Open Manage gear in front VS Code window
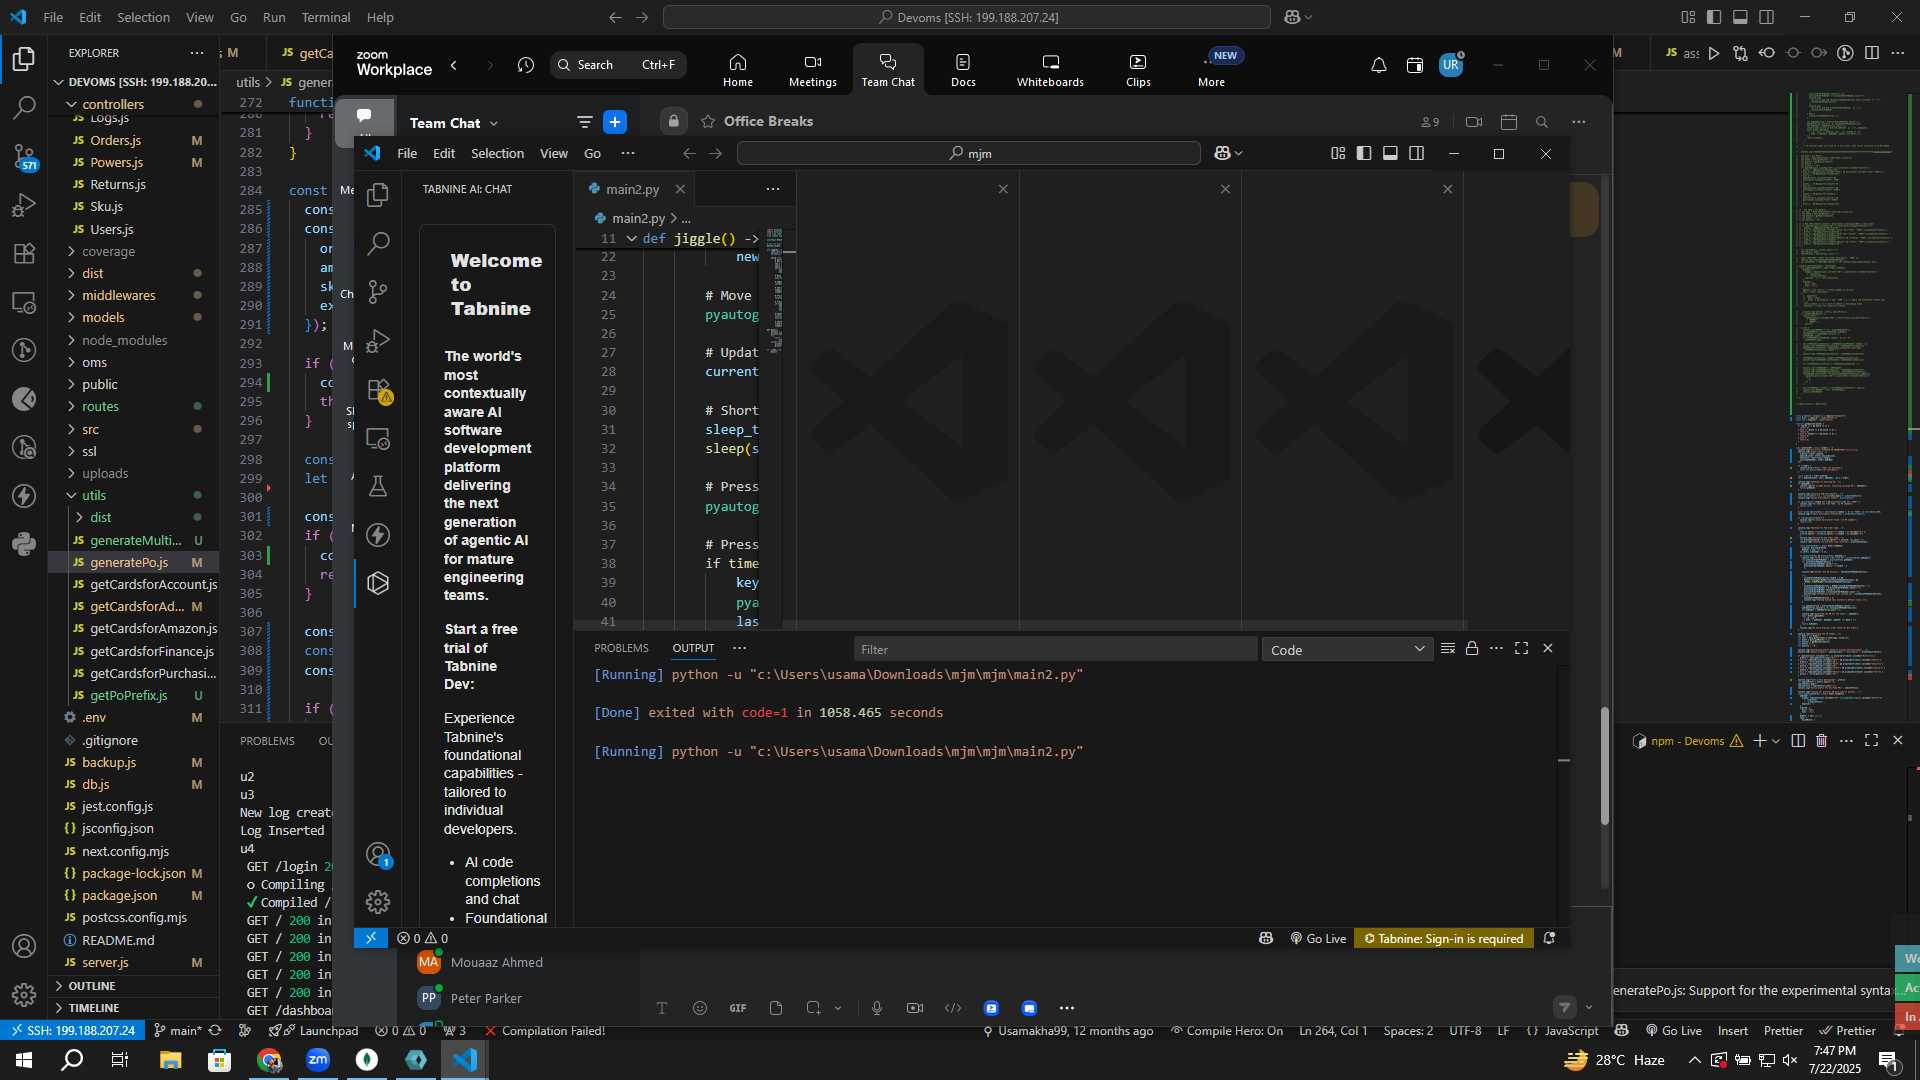1920x1080 pixels. click(x=378, y=902)
